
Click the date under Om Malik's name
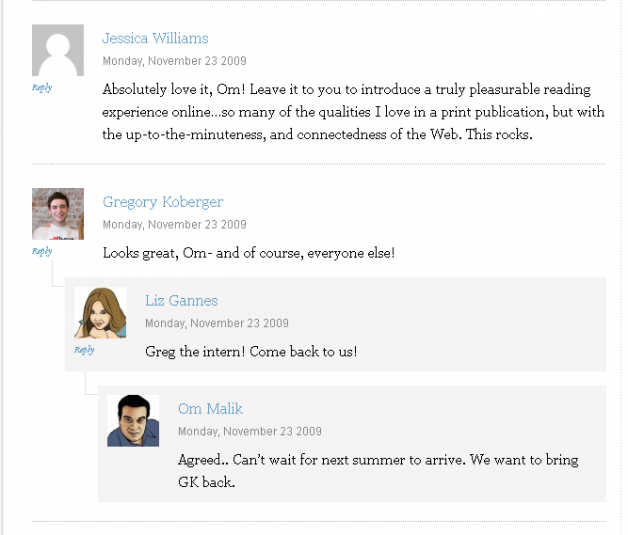[x=250, y=431]
